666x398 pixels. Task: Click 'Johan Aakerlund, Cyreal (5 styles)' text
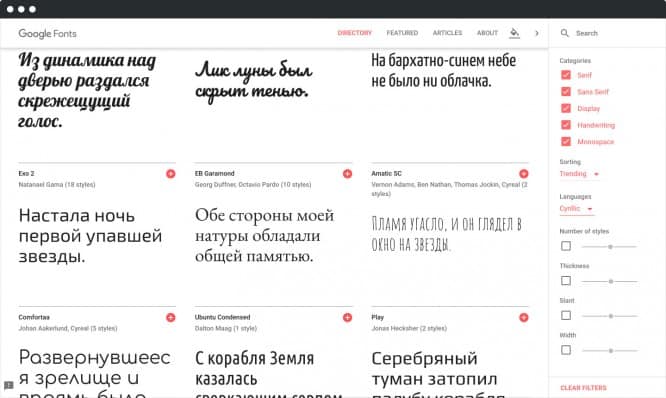68,328
